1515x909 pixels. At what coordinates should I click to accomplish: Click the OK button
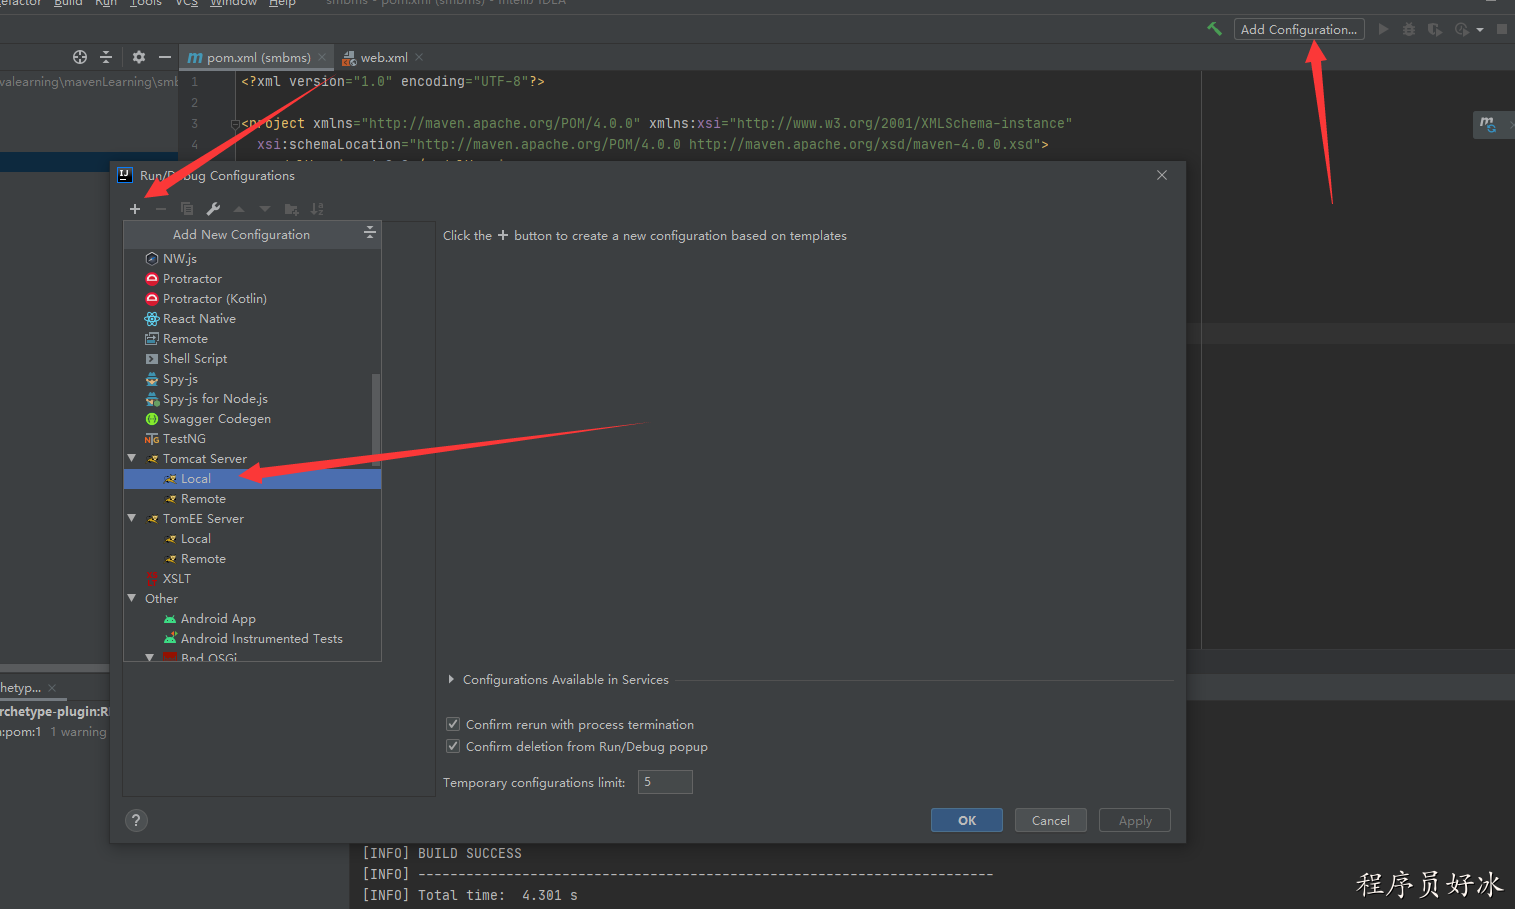click(967, 820)
